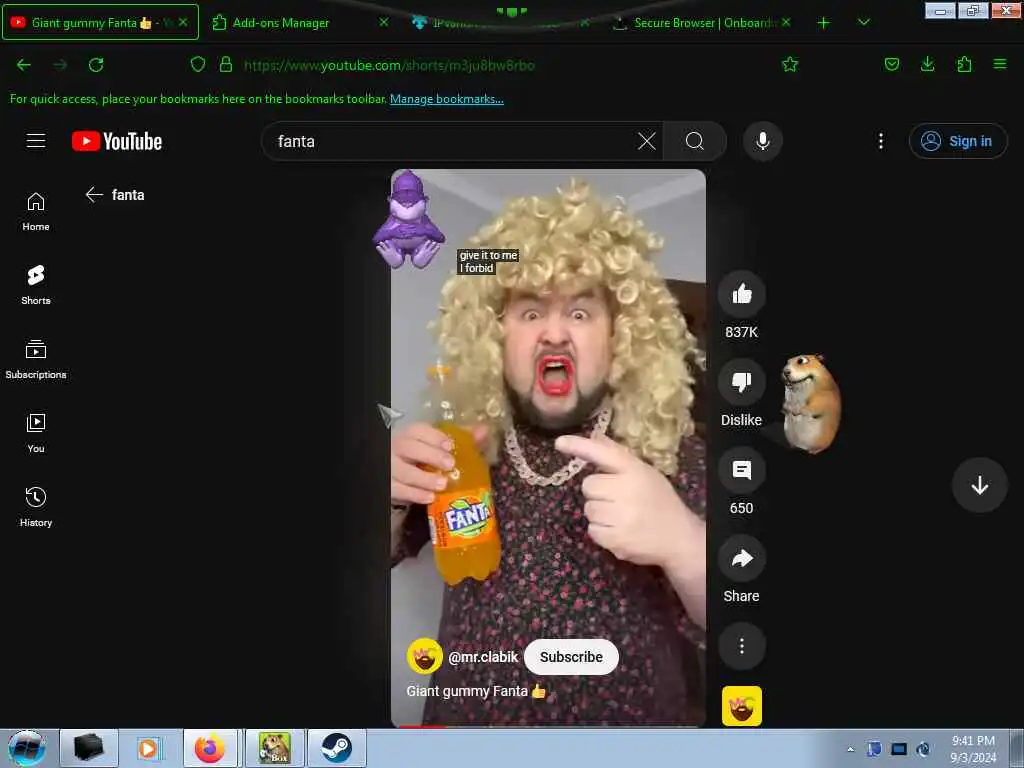
Task: Click the magnifier search button
Action: click(x=695, y=141)
